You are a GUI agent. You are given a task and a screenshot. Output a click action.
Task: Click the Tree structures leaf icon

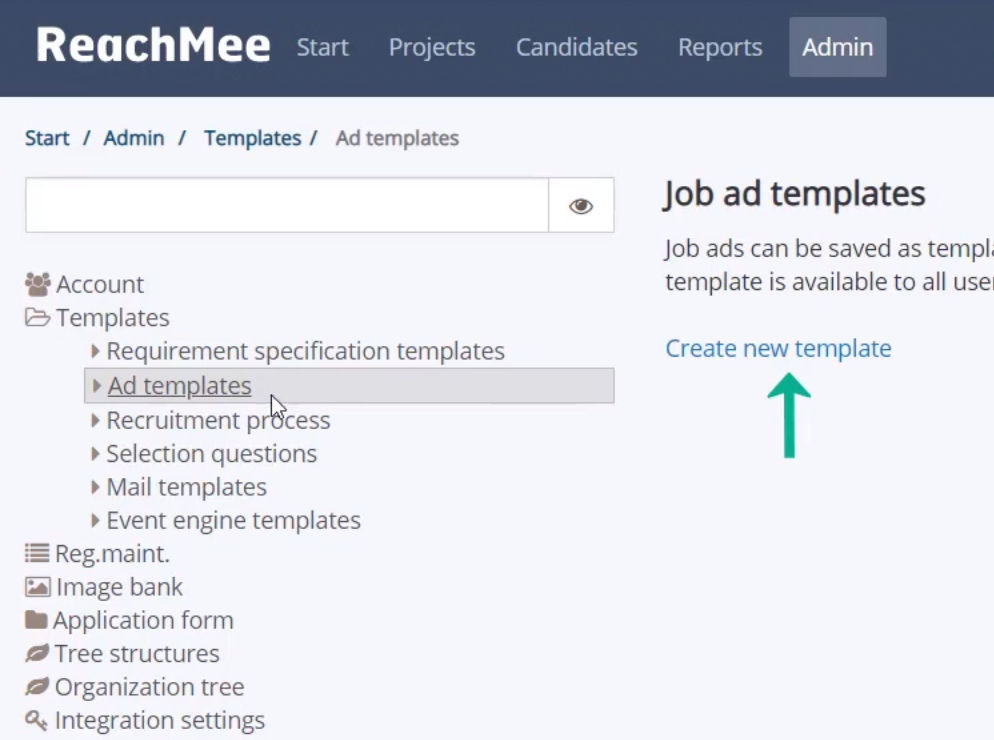point(37,653)
